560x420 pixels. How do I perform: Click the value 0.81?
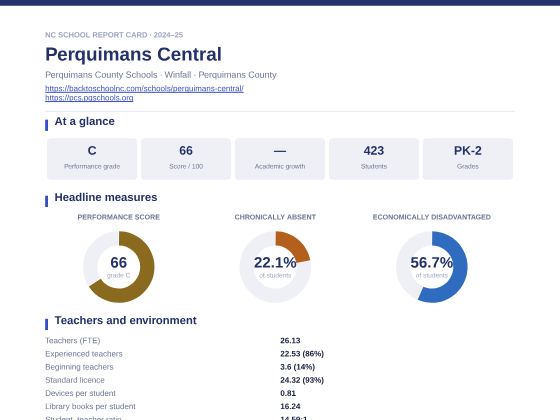point(288,394)
